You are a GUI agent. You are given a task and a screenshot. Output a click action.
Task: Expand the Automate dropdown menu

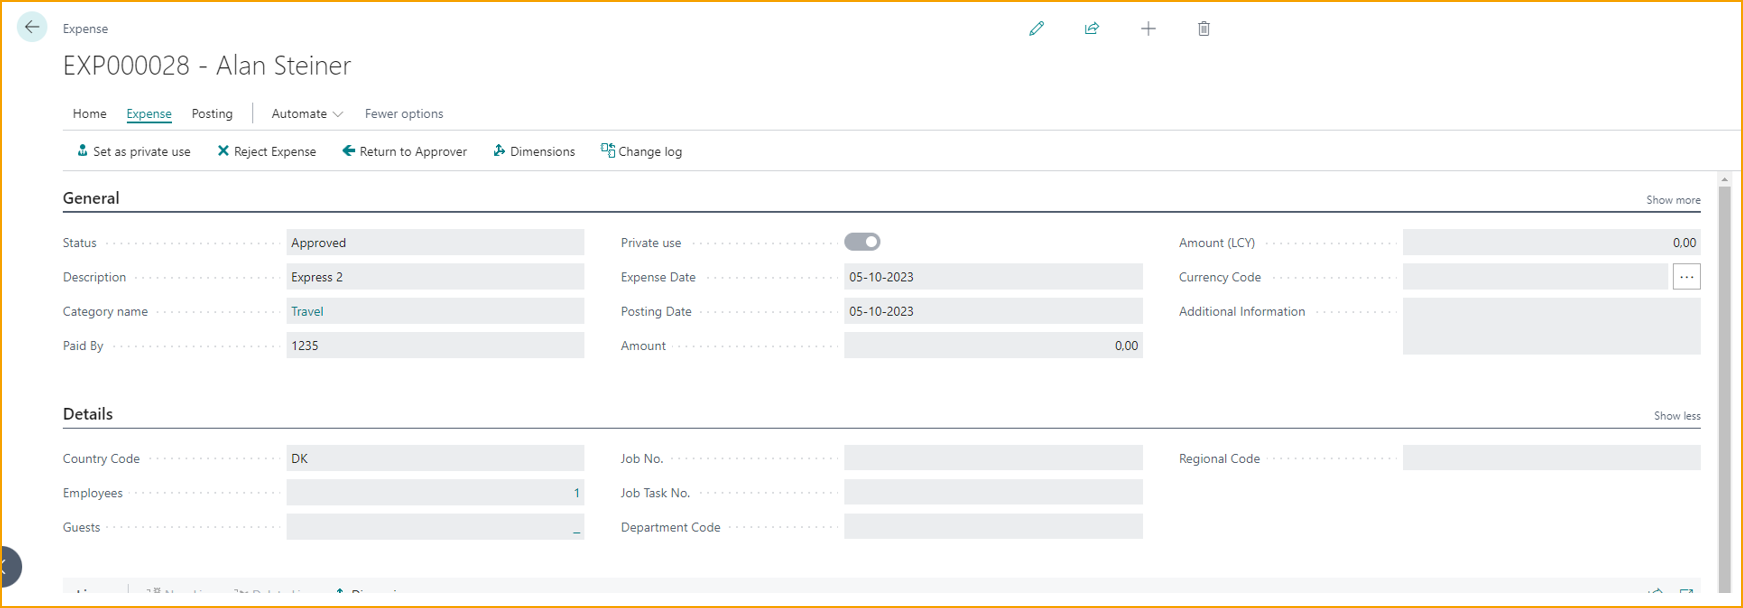[307, 114]
